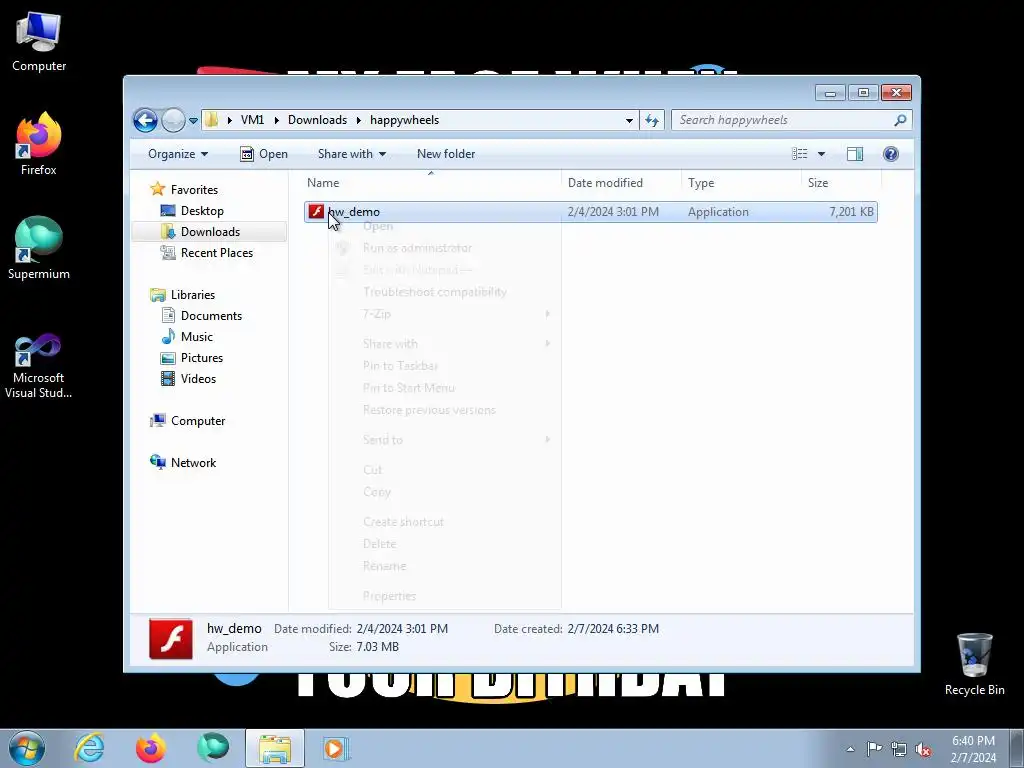
Task: Open the Documents library
Action: 211,315
